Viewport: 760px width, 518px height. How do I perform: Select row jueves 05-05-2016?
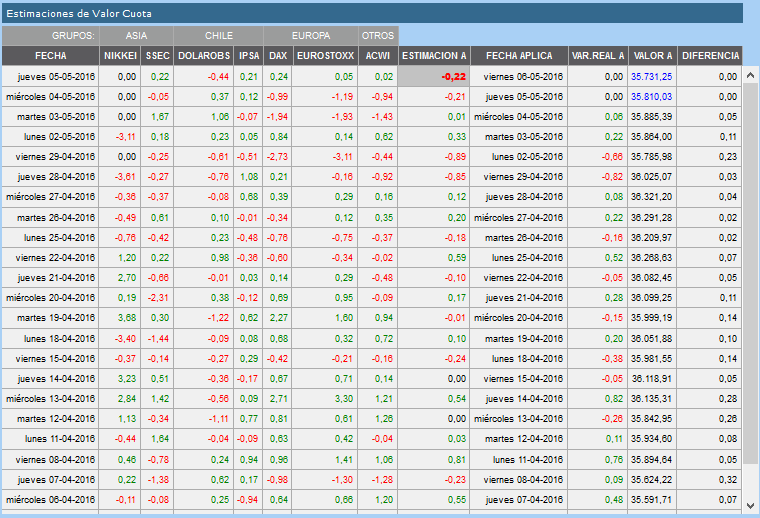click(x=372, y=77)
